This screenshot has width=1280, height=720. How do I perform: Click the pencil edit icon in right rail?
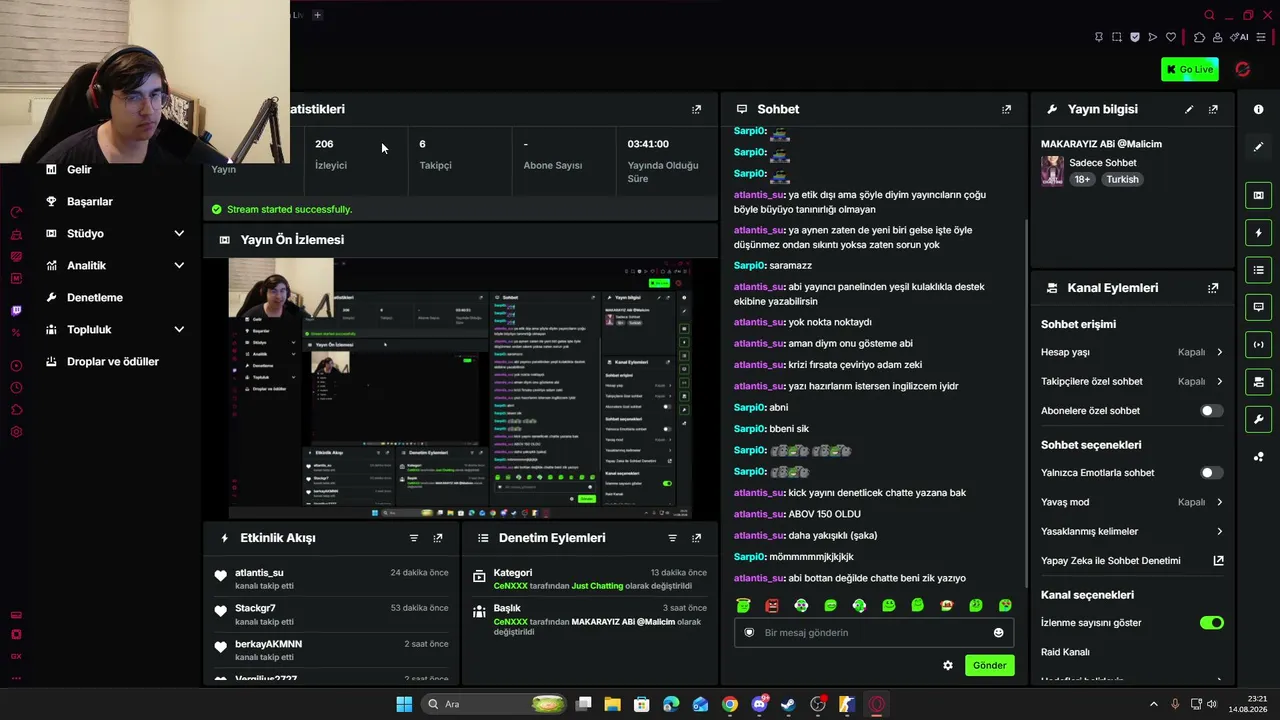(x=1258, y=146)
